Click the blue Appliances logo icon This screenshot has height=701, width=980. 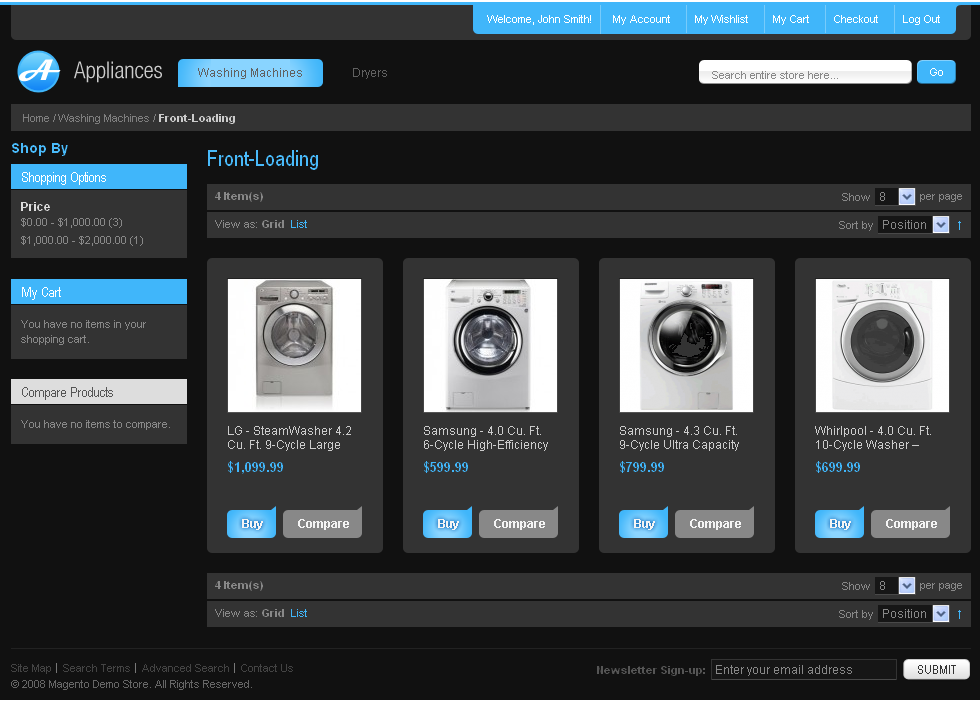(39, 71)
